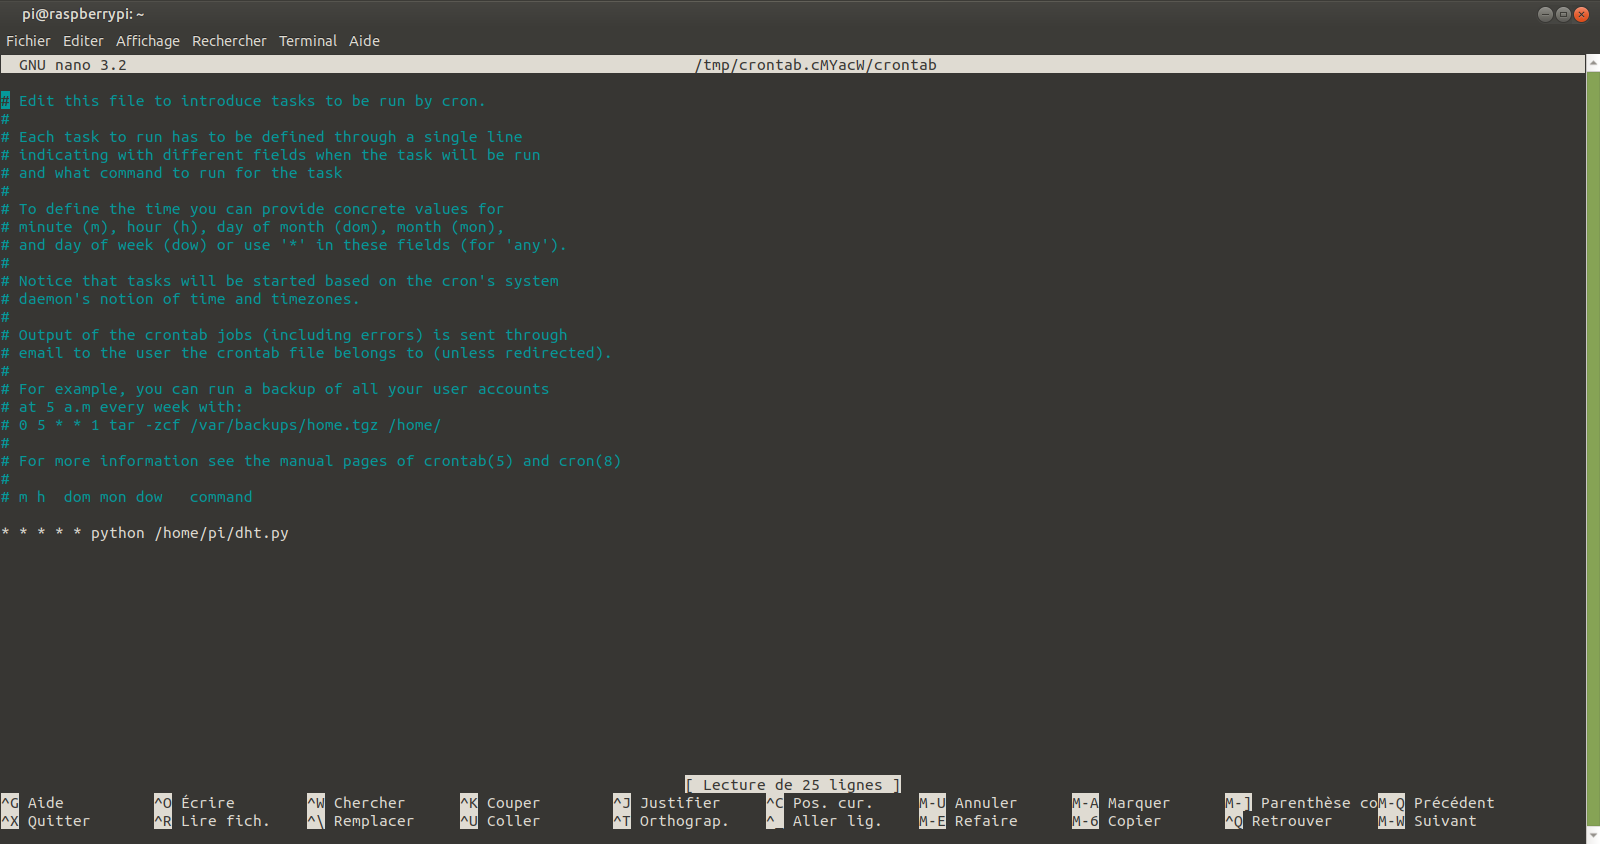
Task: Click the Aller lig. shortcut
Action: (x=824, y=821)
